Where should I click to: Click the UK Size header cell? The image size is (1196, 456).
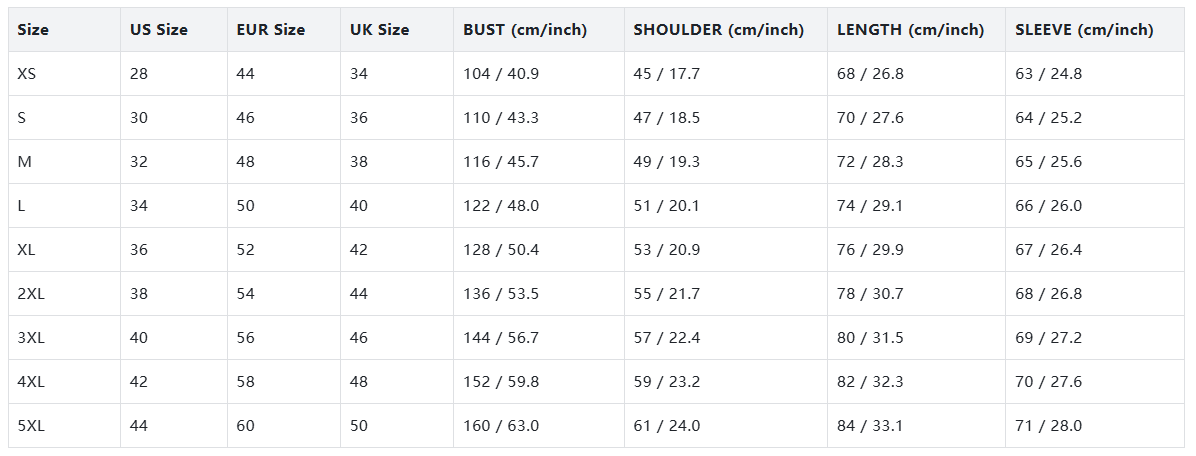click(379, 30)
